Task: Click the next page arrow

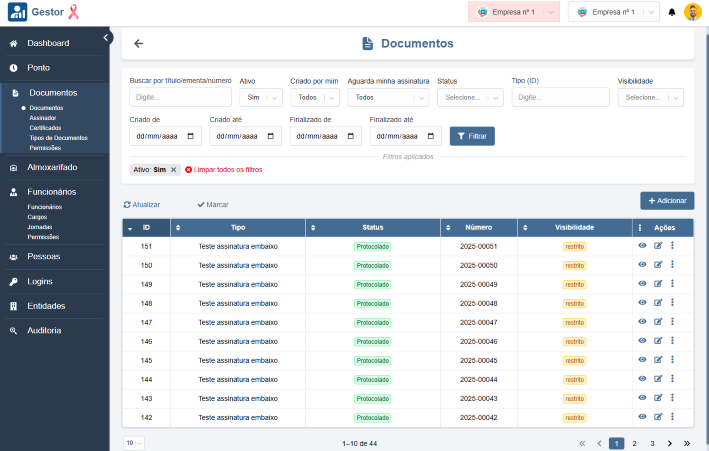Action: (x=670, y=443)
